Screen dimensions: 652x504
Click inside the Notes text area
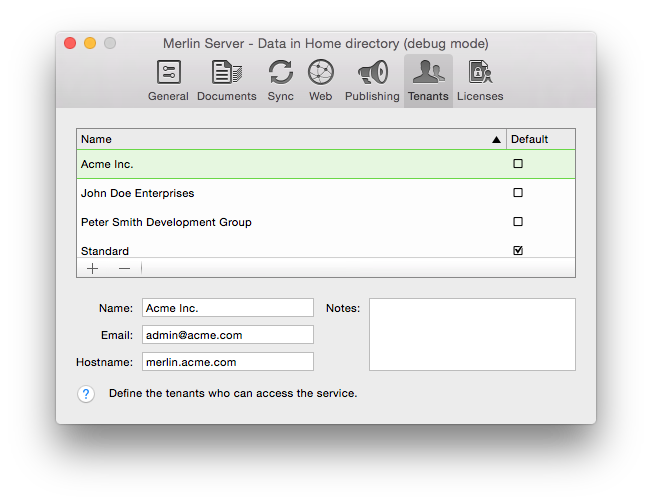click(472, 334)
